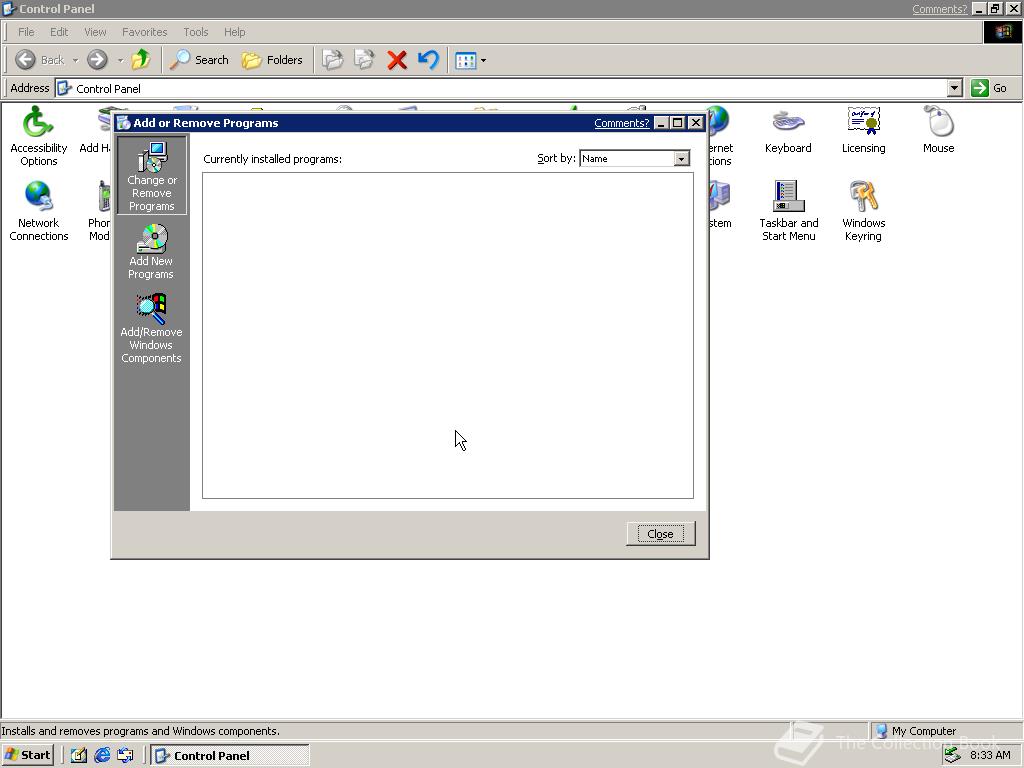
Task: Click the blue Undo toolbar icon
Action: [x=428, y=60]
